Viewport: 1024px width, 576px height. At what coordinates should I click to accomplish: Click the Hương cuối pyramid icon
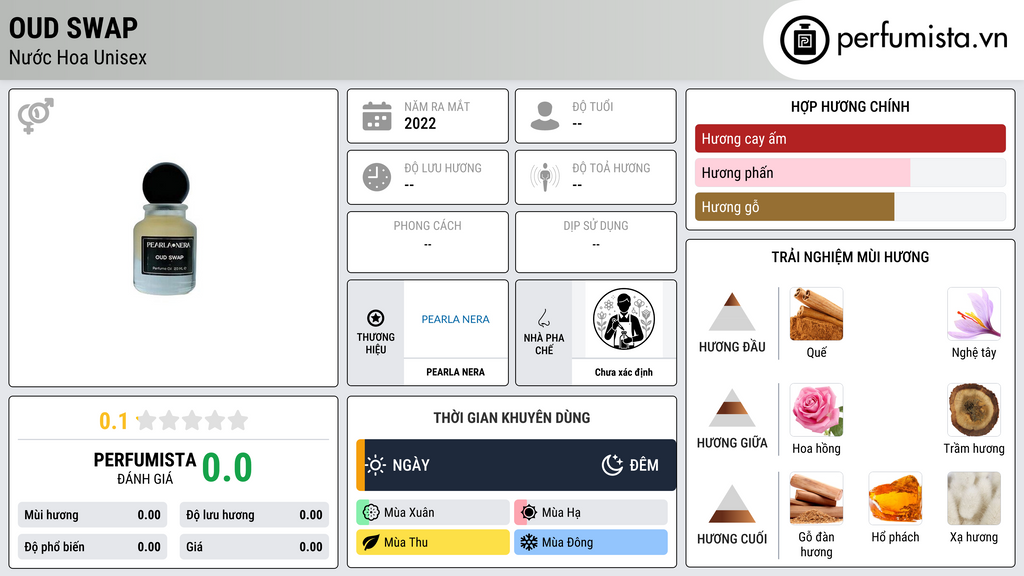pyautogui.click(x=732, y=504)
